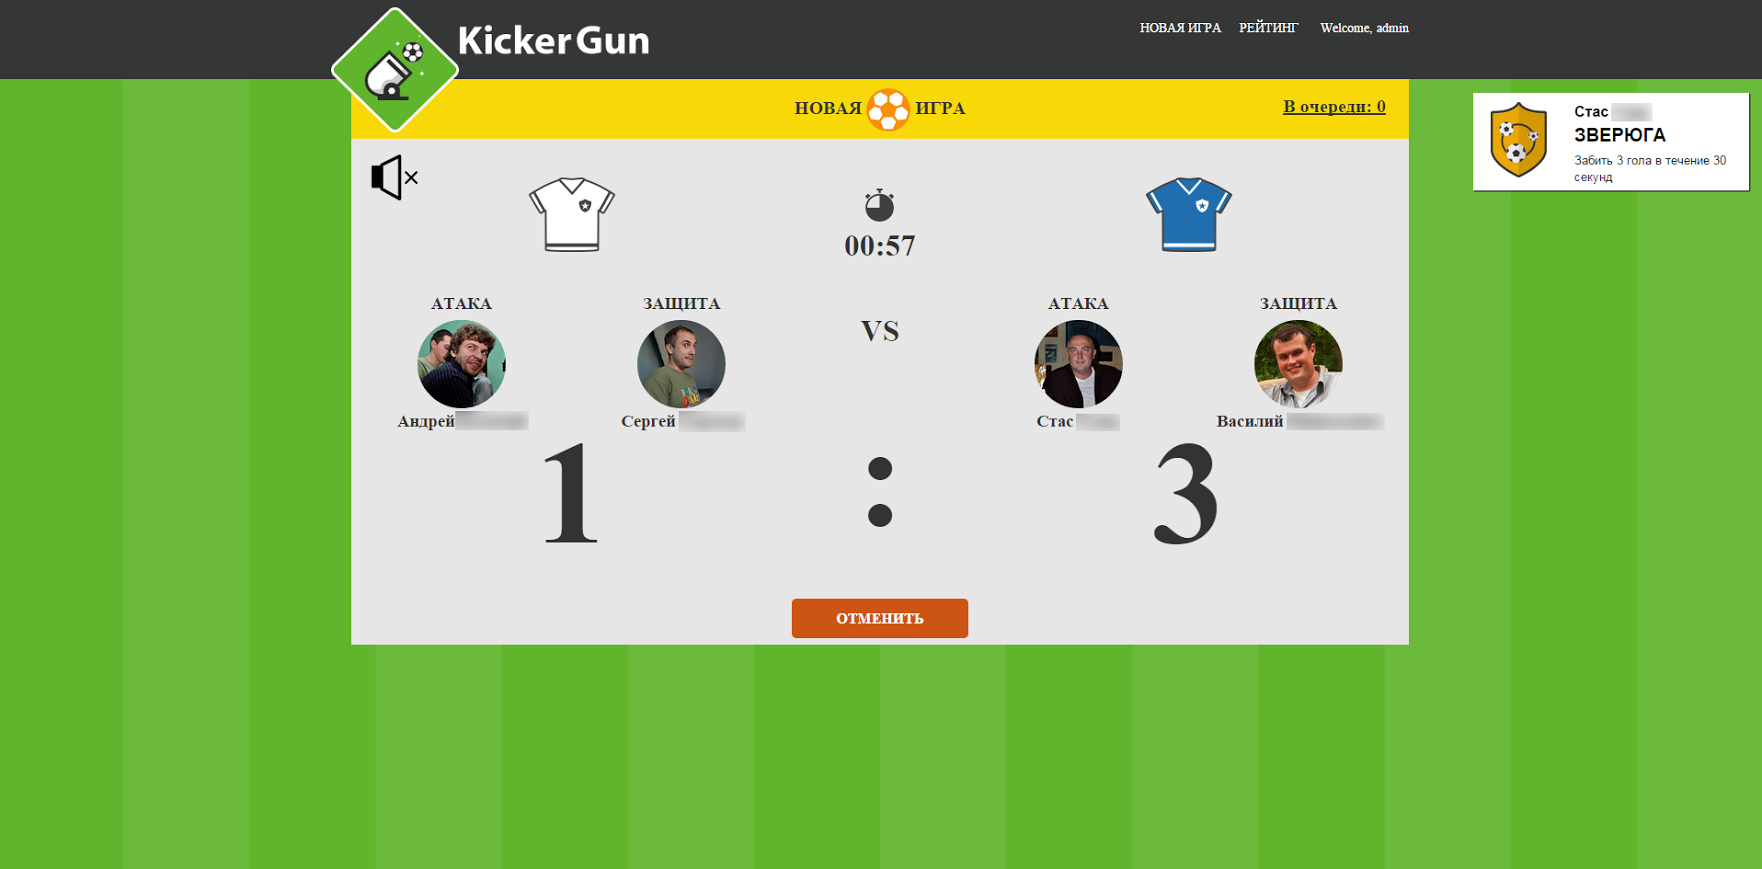Cancel the game with ОТМЕНИТЬ button
The width and height of the screenshot is (1762, 869).
[x=880, y=618]
